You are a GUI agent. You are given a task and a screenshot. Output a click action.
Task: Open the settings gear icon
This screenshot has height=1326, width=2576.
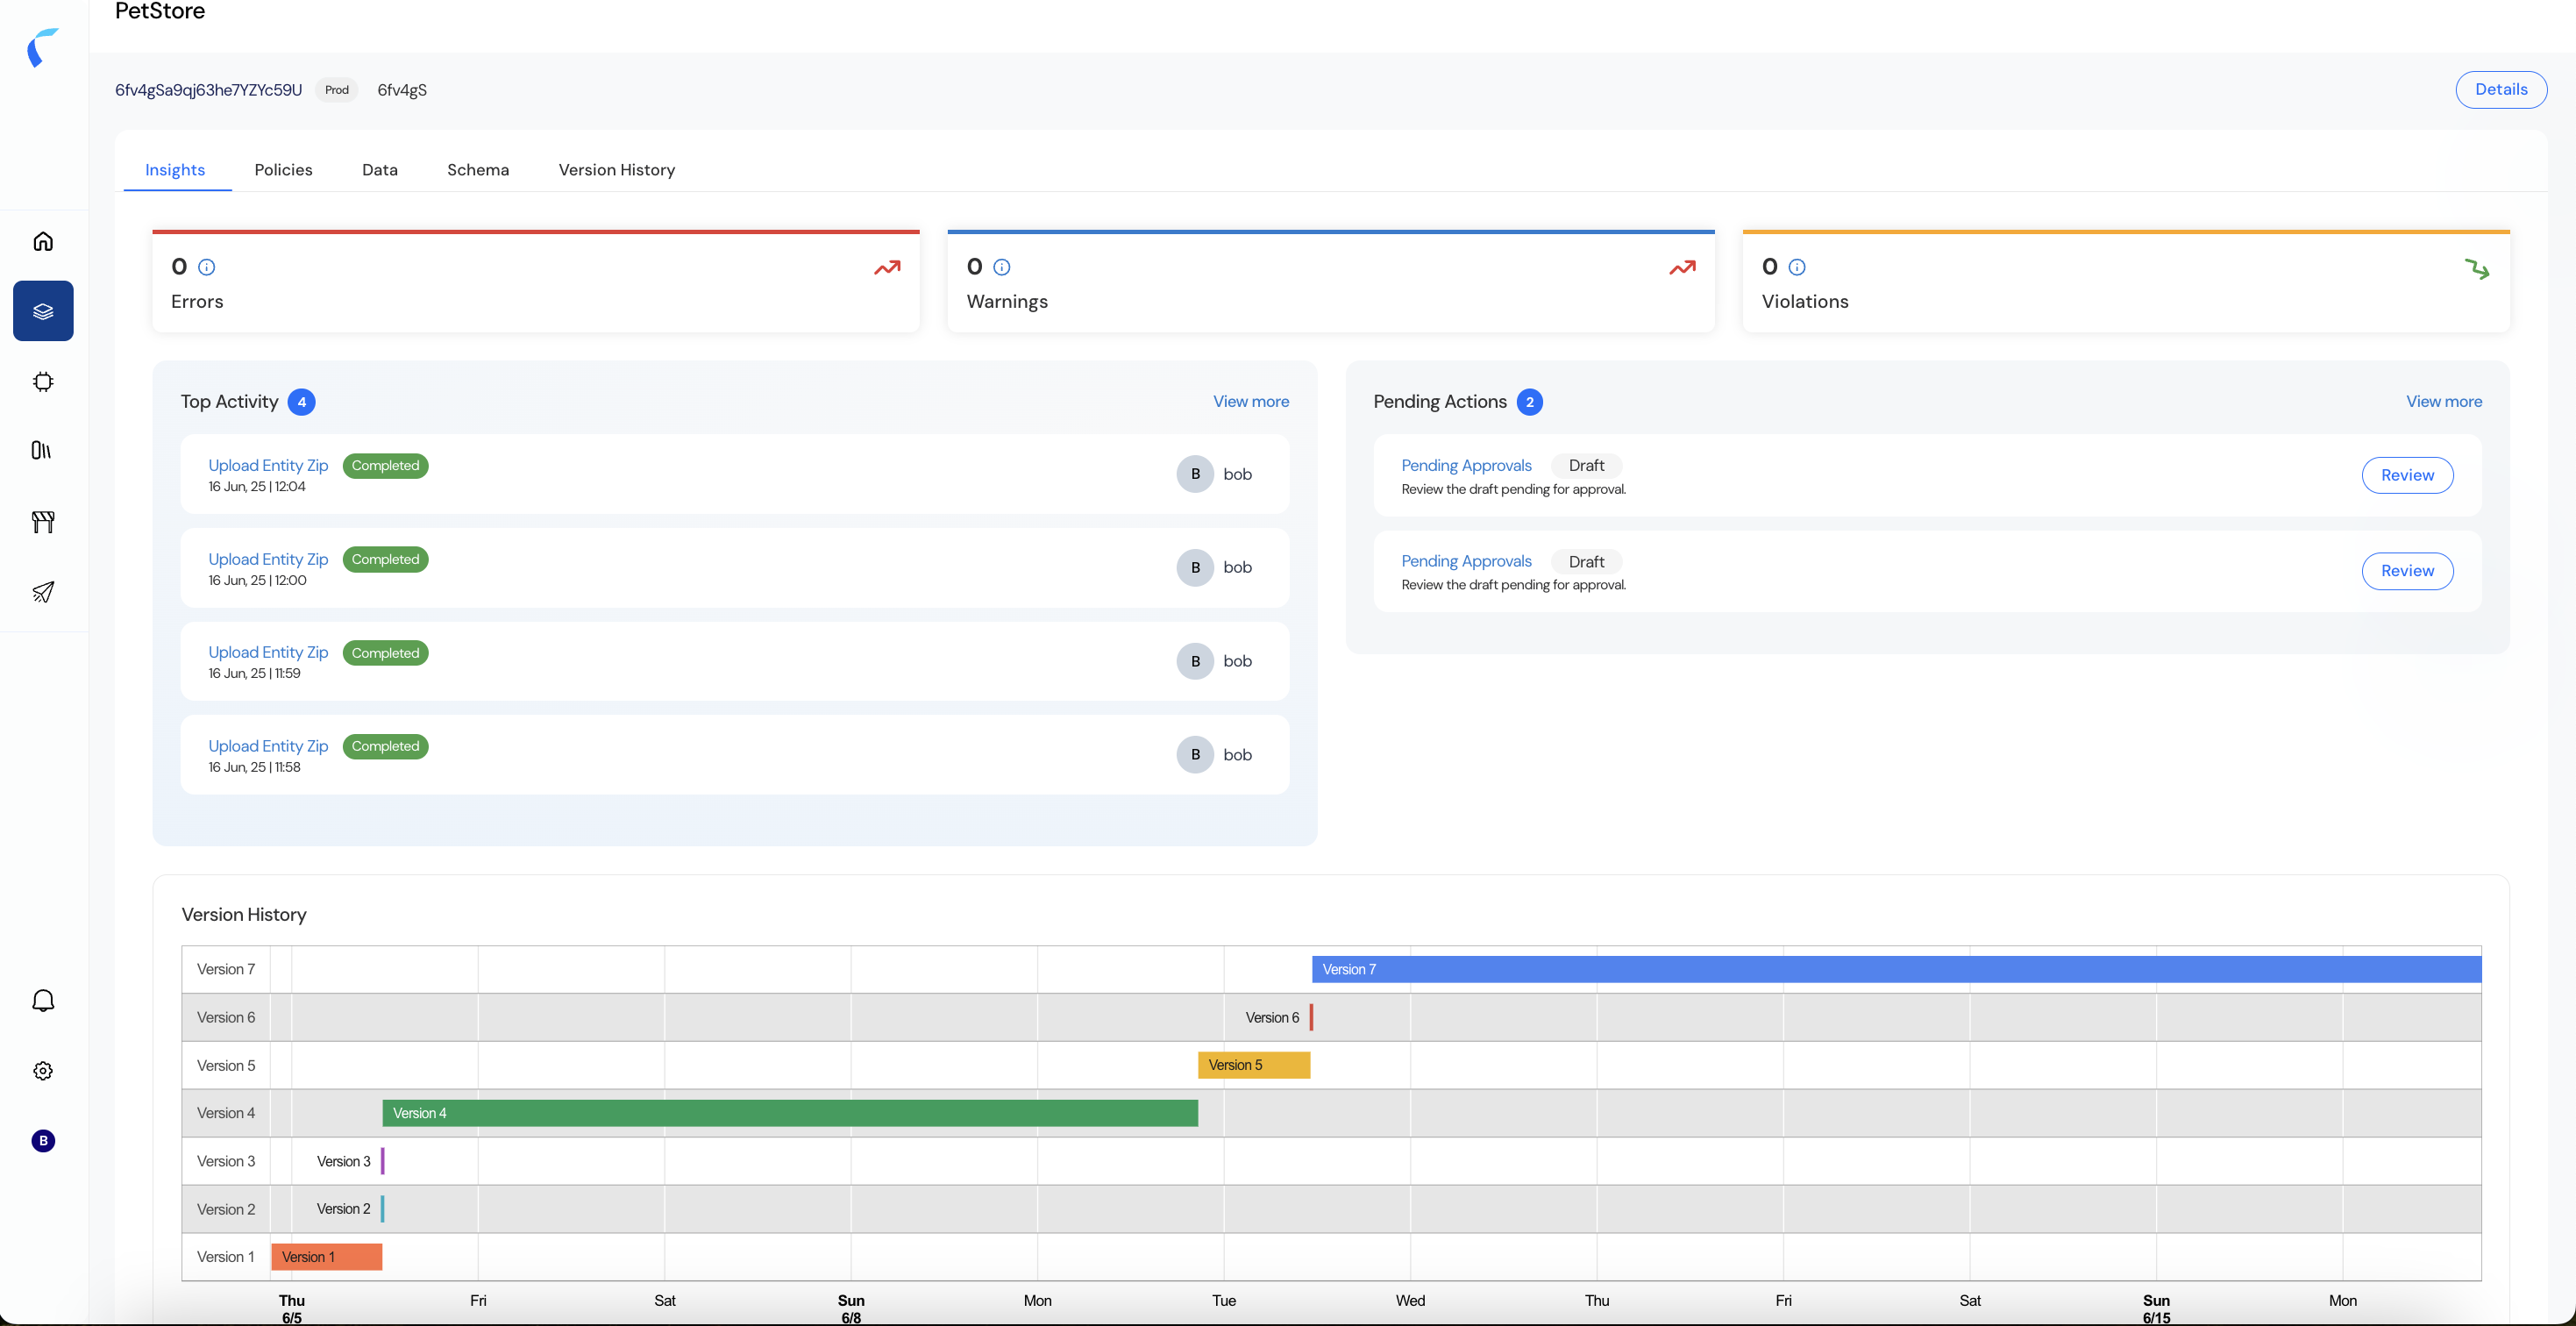coord(43,1071)
